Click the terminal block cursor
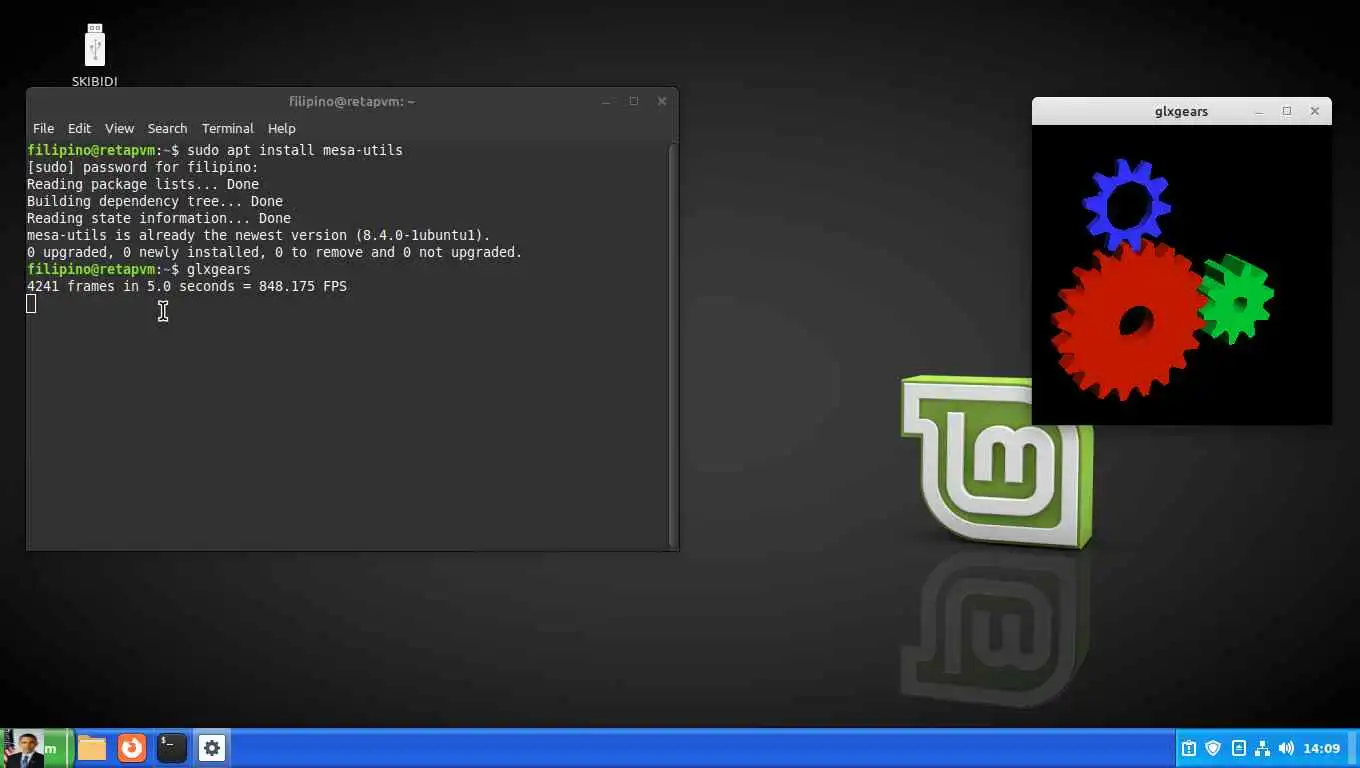This screenshot has height=768, width=1360. [31, 303]
